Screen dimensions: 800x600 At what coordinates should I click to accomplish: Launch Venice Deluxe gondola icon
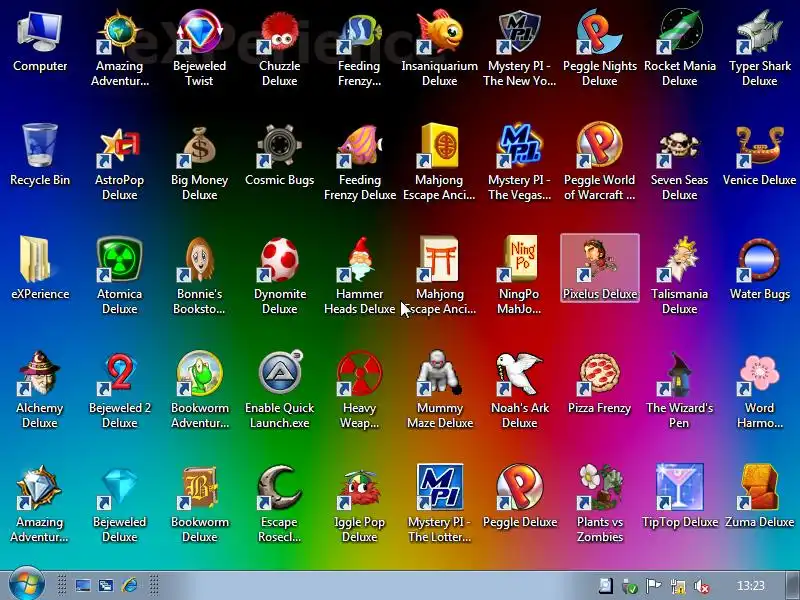click(760, 156)
